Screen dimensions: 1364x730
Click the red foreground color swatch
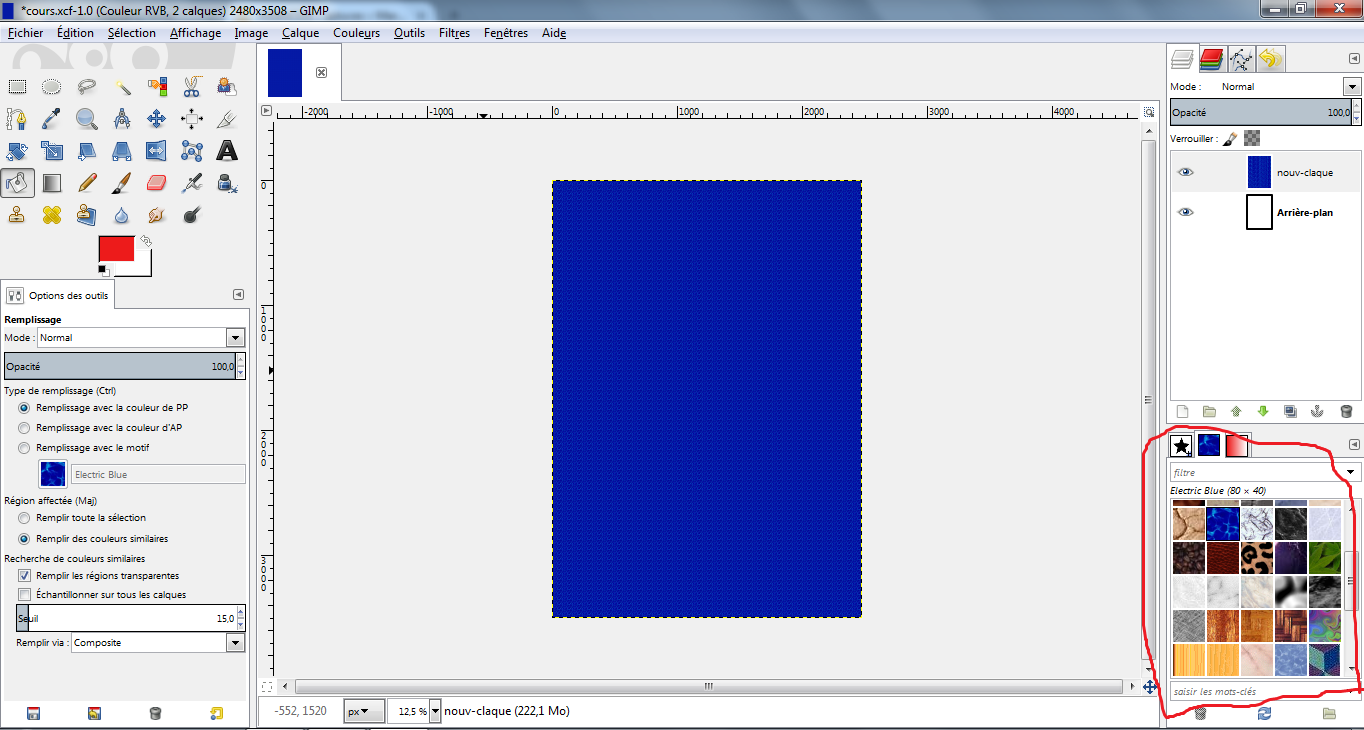pos(116,249)
